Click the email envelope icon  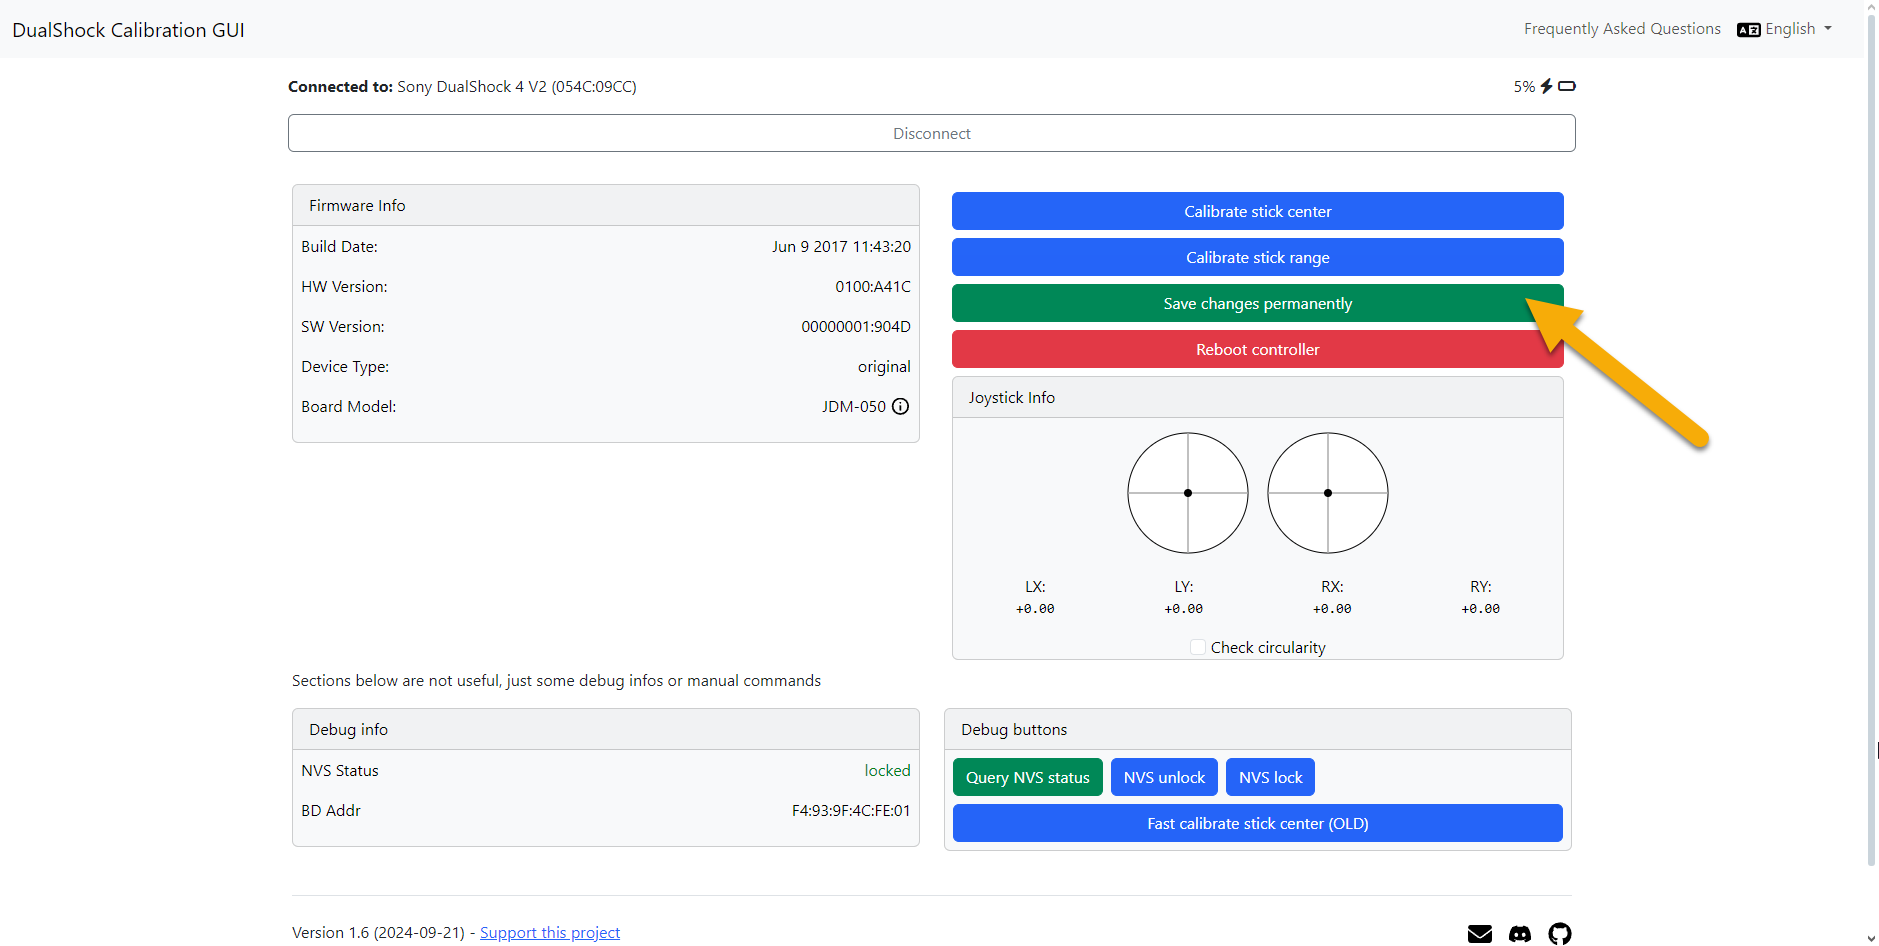pyautogui.click(x=1479, y=933)
